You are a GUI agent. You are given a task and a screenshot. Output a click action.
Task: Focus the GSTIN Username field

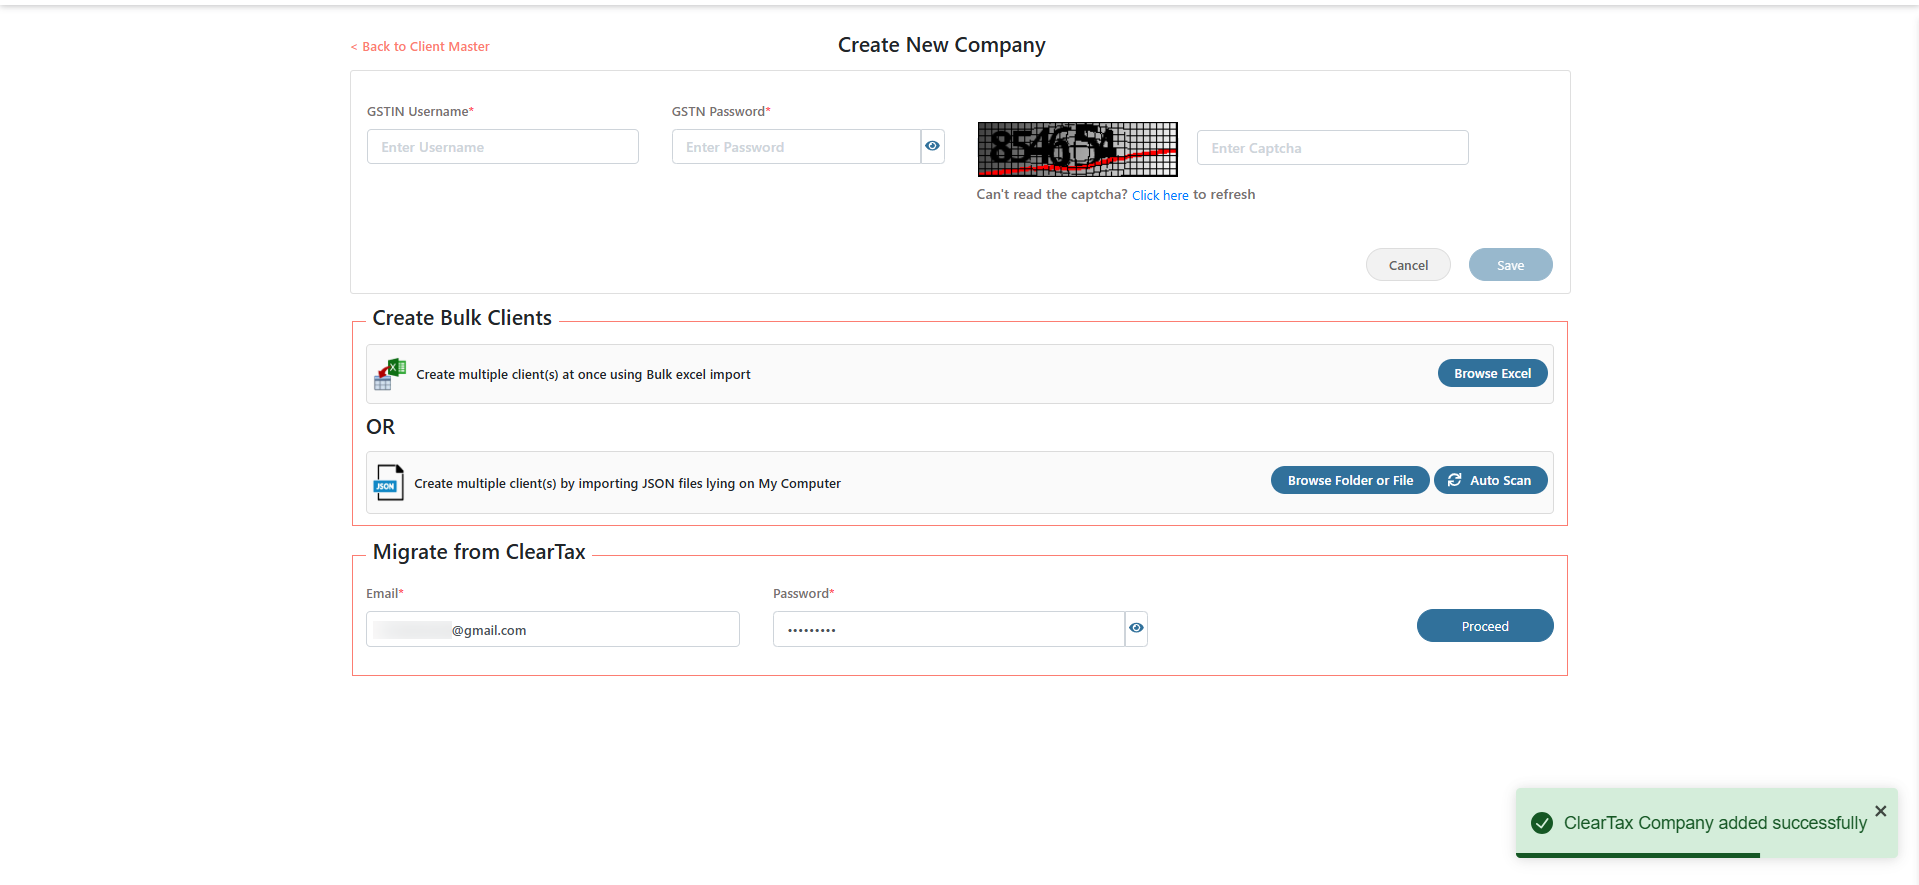[x=502, y=147]
